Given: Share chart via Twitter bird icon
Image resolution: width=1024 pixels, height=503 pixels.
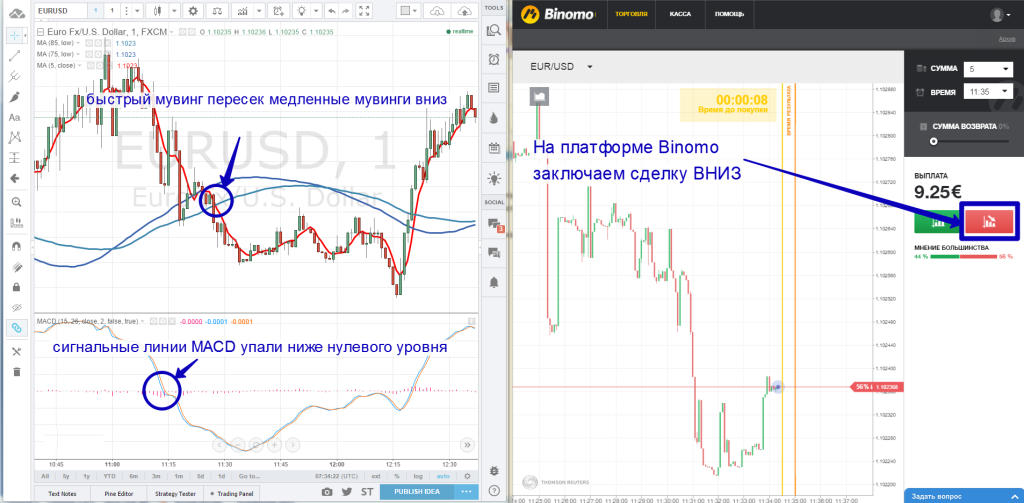Looking at the screenshot, I should click(x=347, y=491).
